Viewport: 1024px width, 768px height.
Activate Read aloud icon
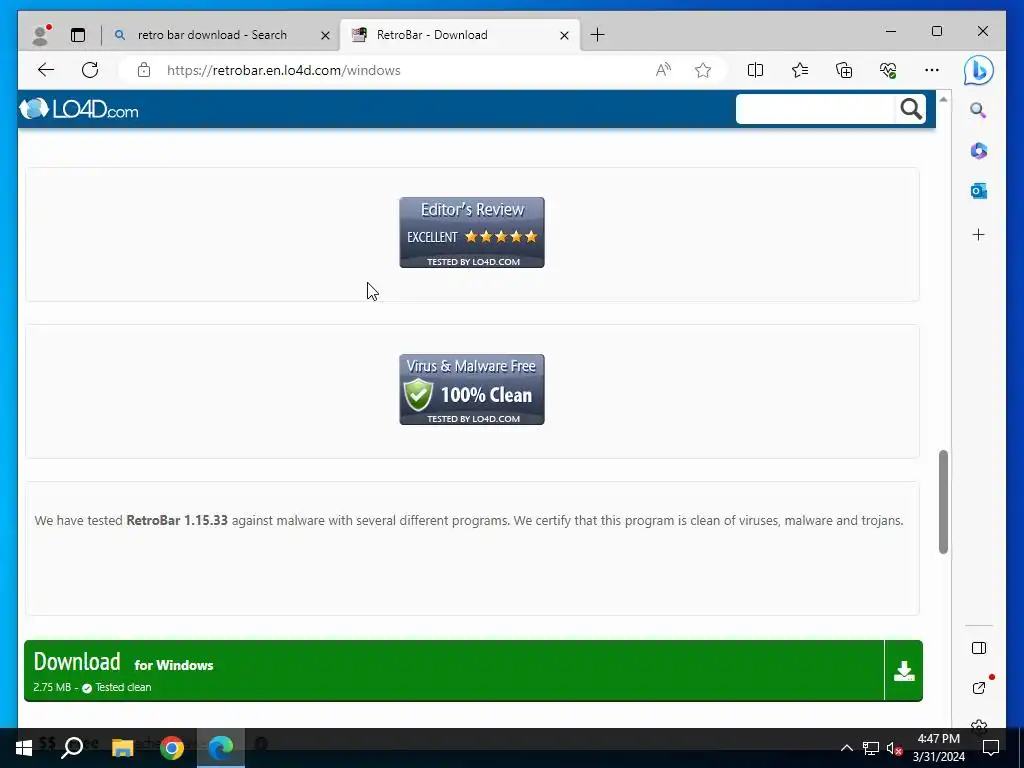coord(663,70)
